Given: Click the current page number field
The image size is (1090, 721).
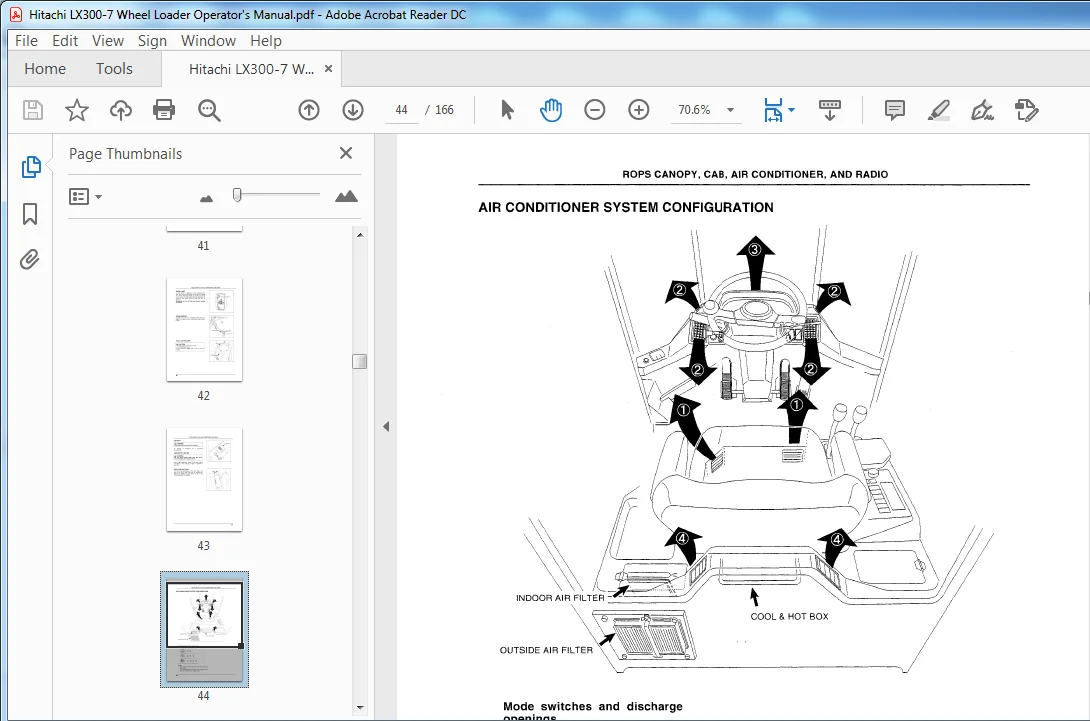Looking at the screenshot, I should [x=401, y=110].
